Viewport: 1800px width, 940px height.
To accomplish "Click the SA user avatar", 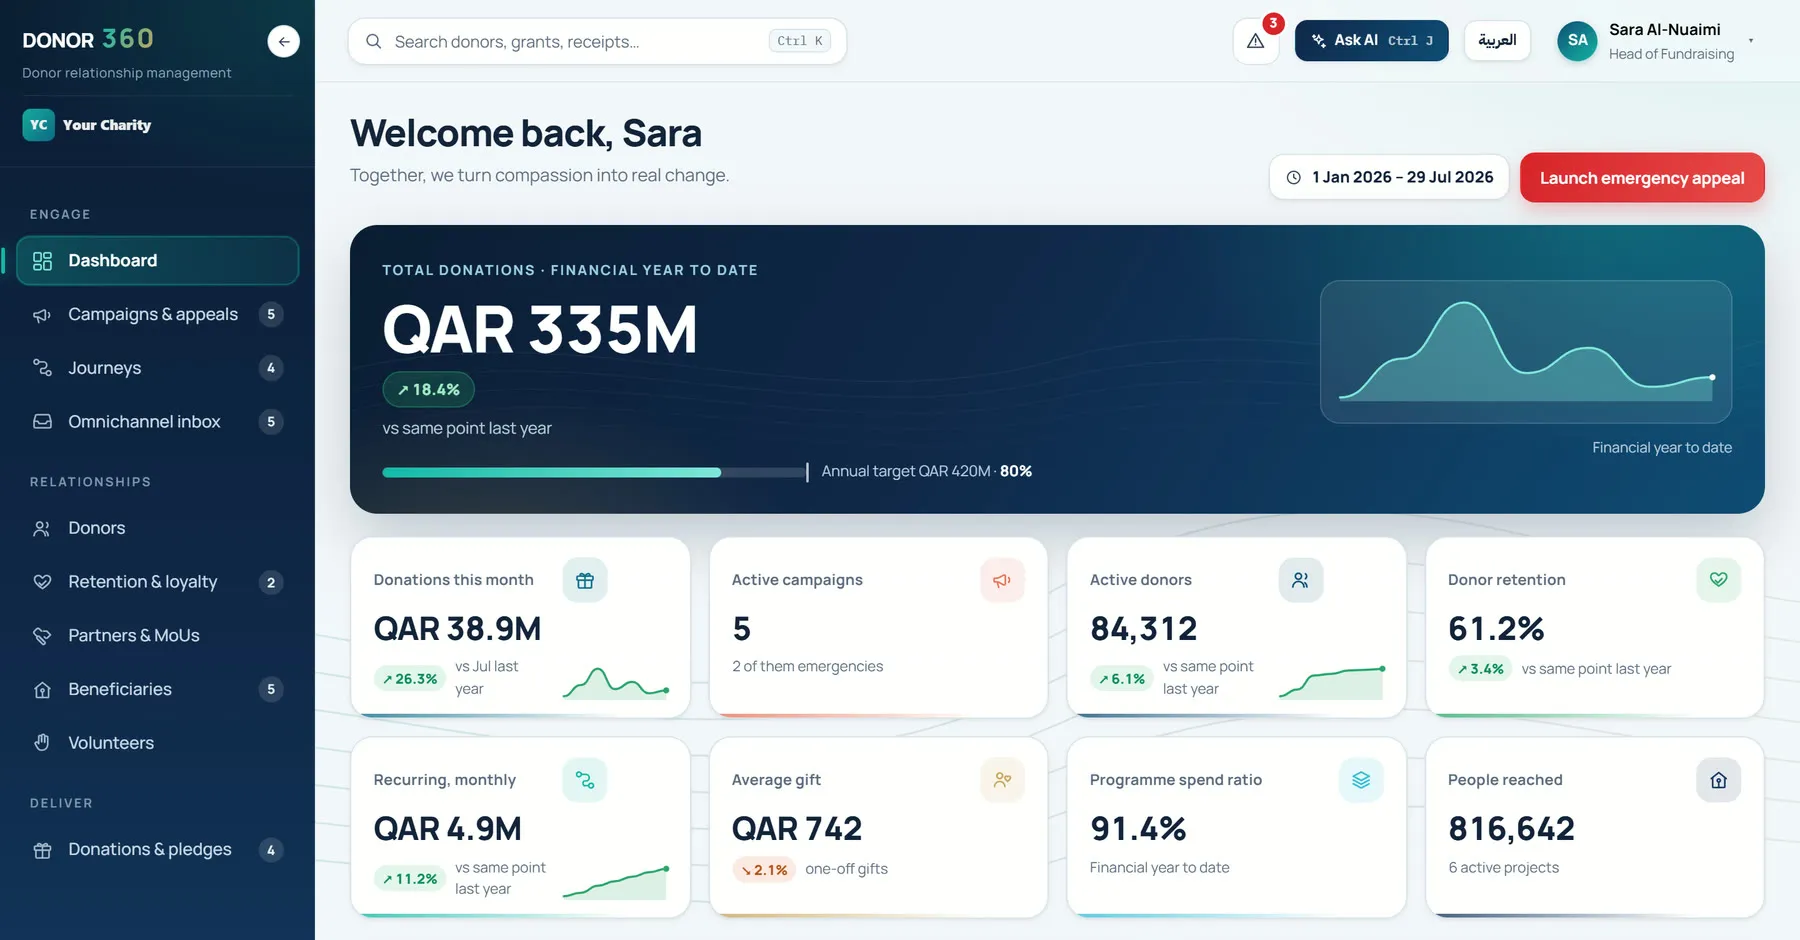I will pos(1578,41).
